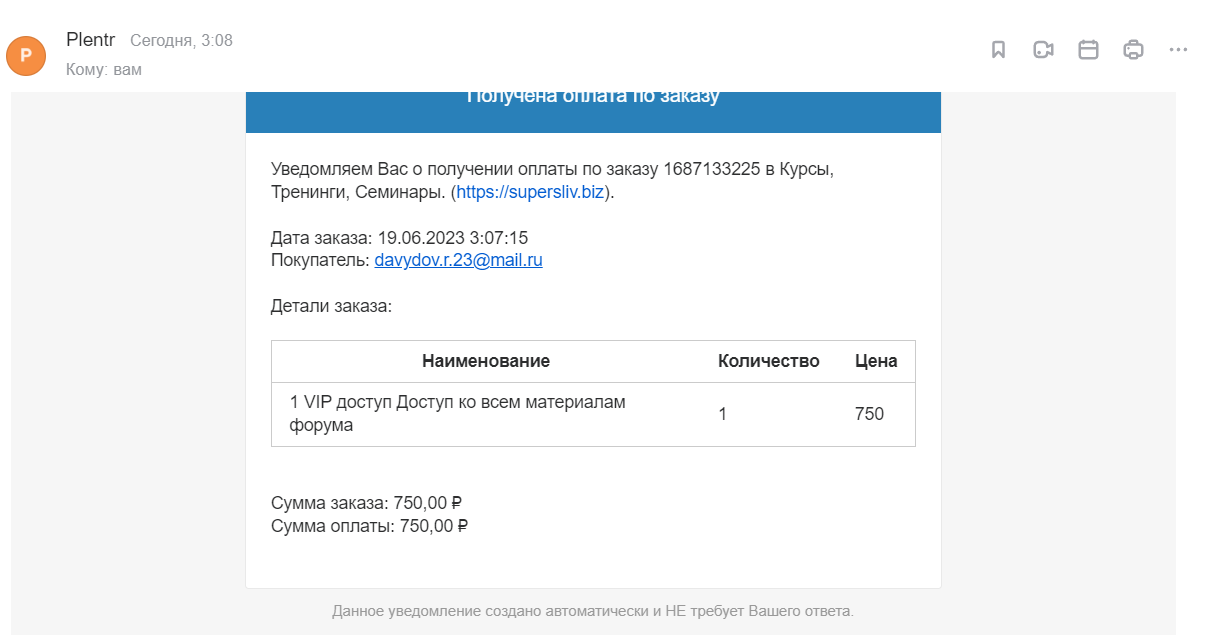Screen dimensions: 1215x635
Task: Click the orange Plentr sender avatar
Action: [26, 55]
